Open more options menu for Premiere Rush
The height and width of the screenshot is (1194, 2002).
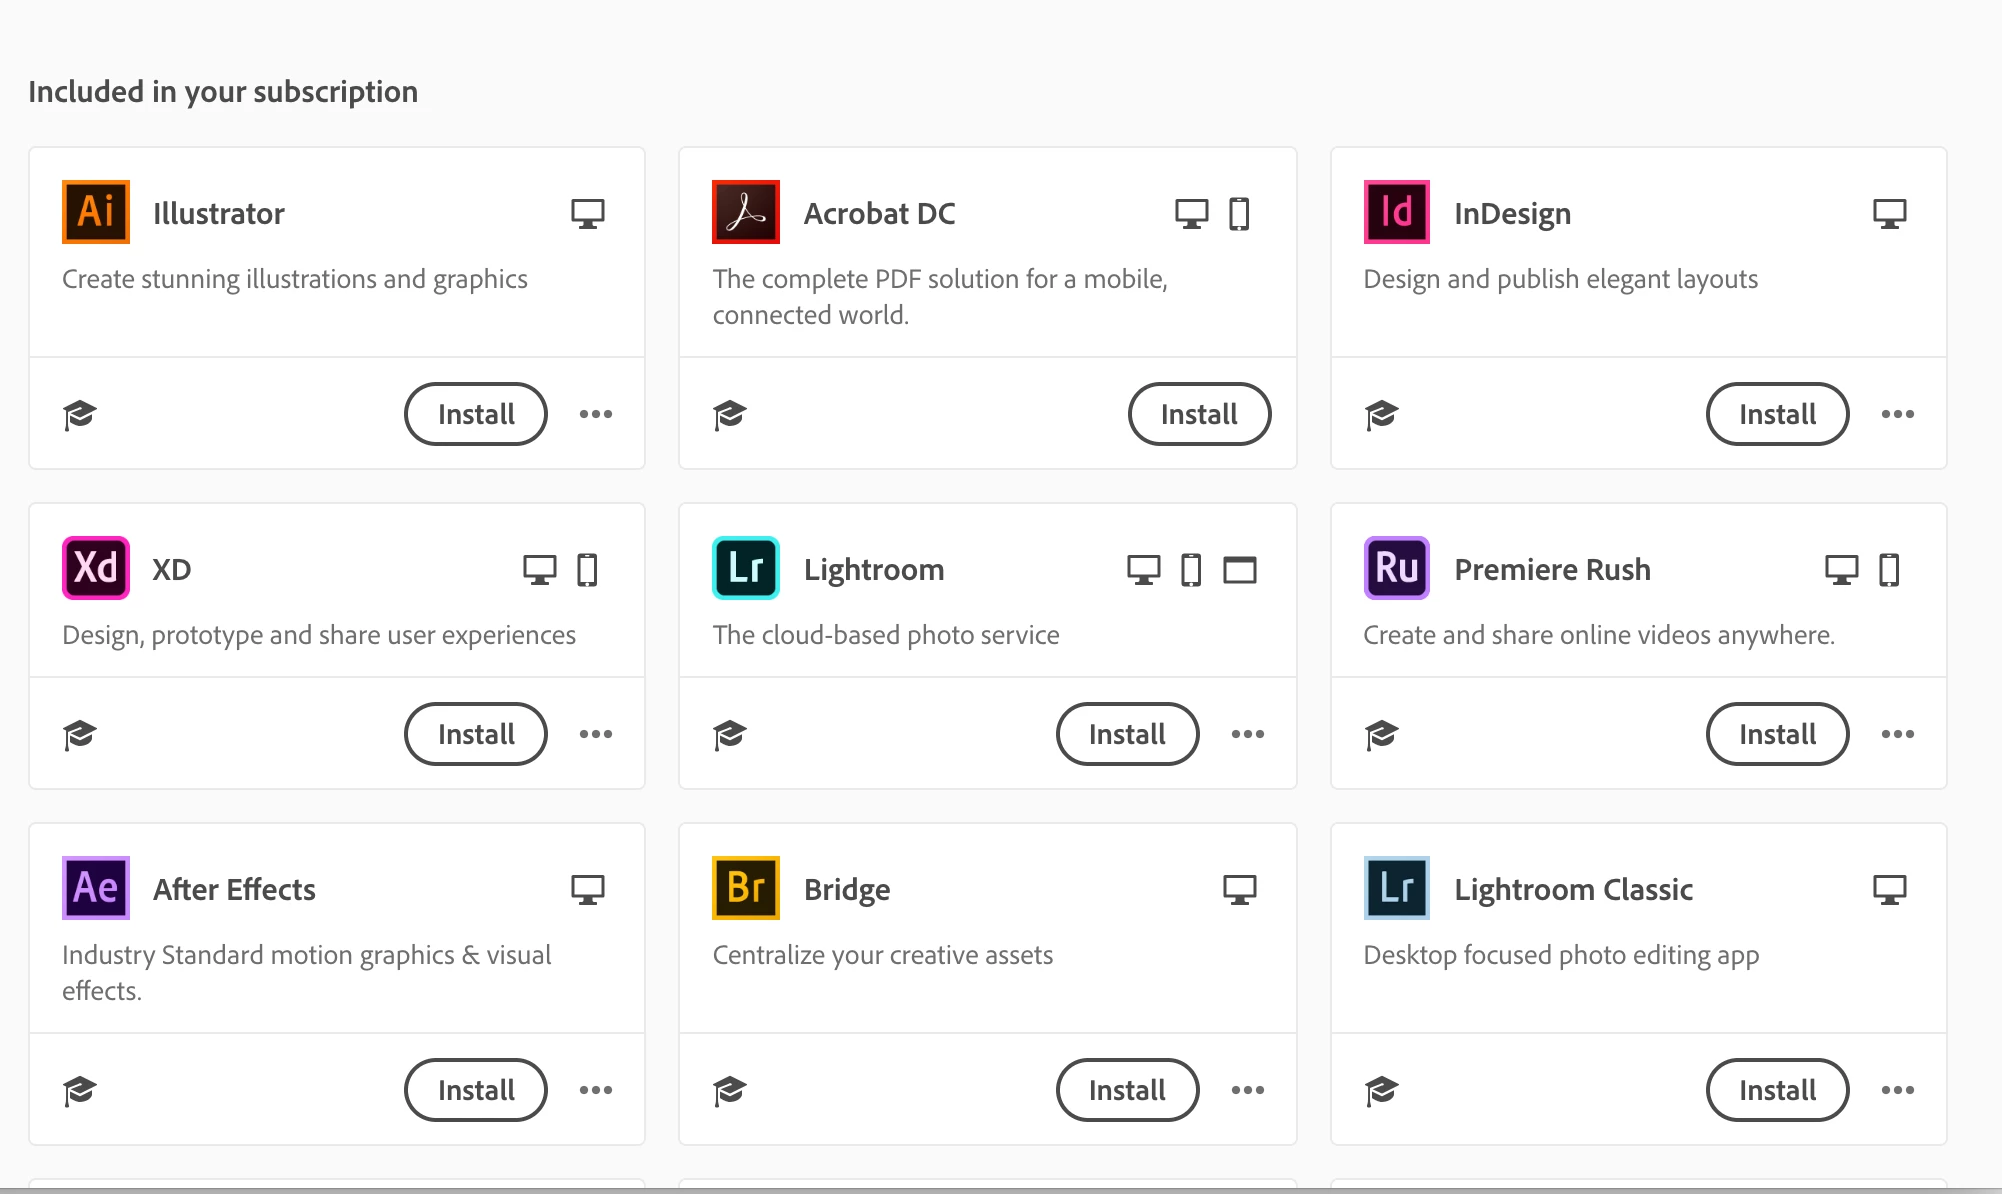point(1898,734)
